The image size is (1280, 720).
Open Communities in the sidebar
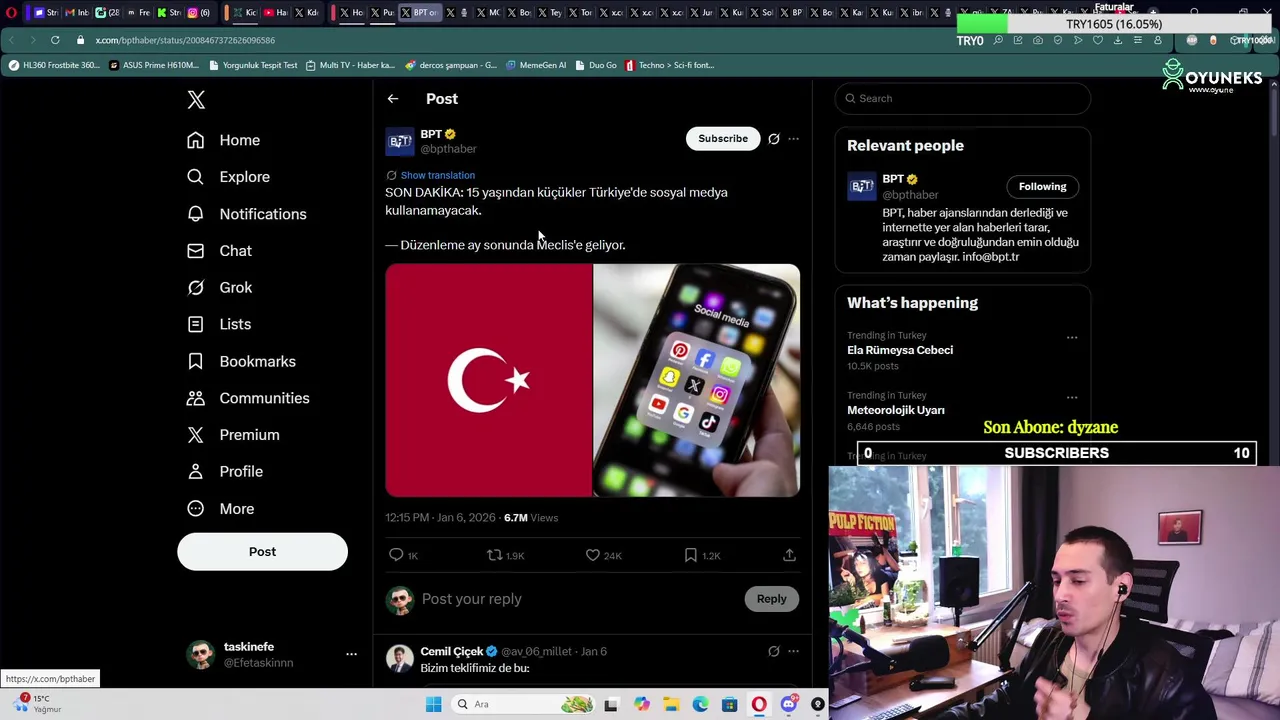(248, 398)
